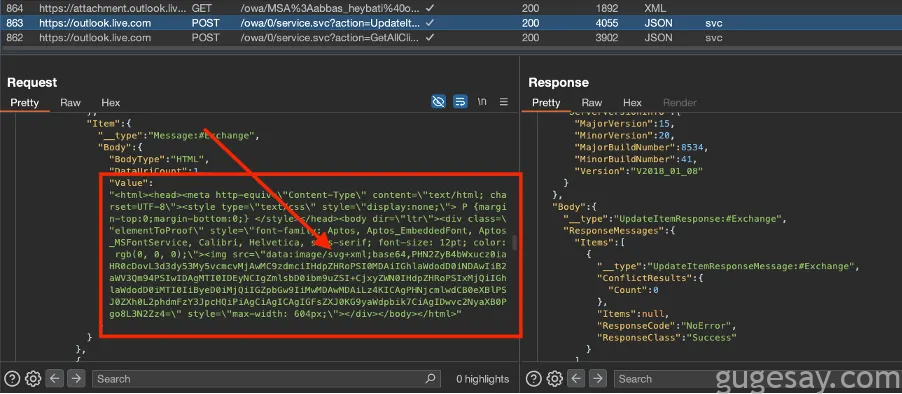This screenshot has width=902, height=394.
Task: Click the UpdateItemResponseMessage:#Exchange type line
Action: click(728, 266)
